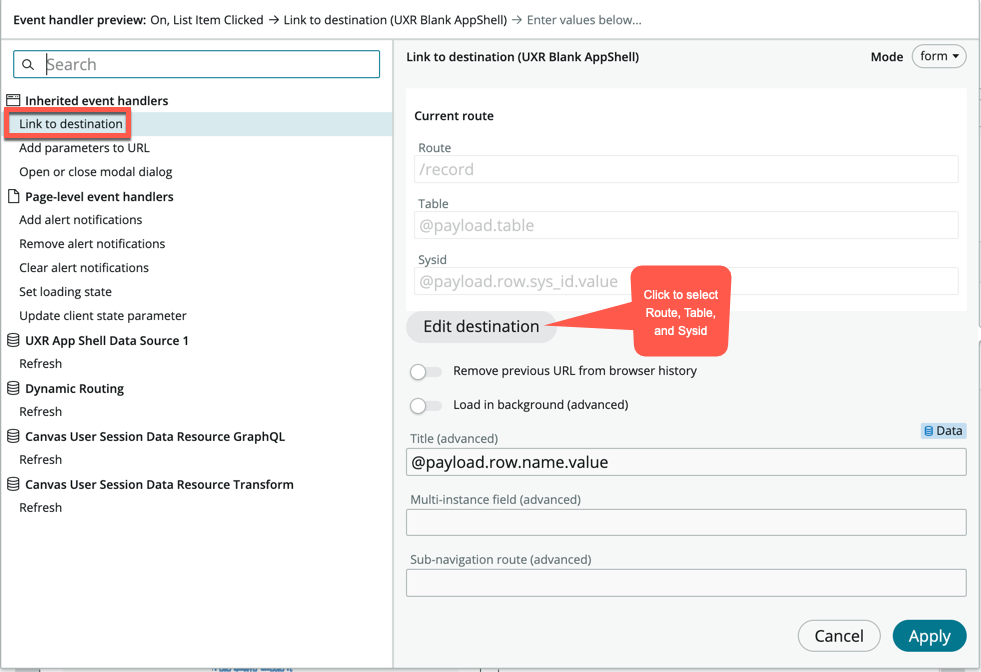Click the Dynamic Routing data source icon

click(x=12, y=388)
